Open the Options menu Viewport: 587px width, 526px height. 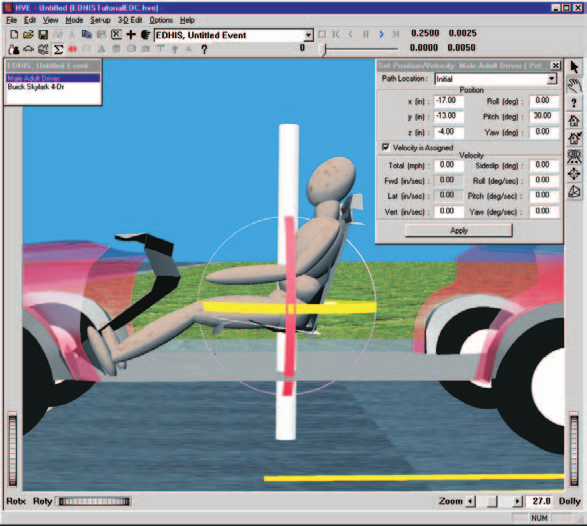pyautogui.click(x=161, y=20)
